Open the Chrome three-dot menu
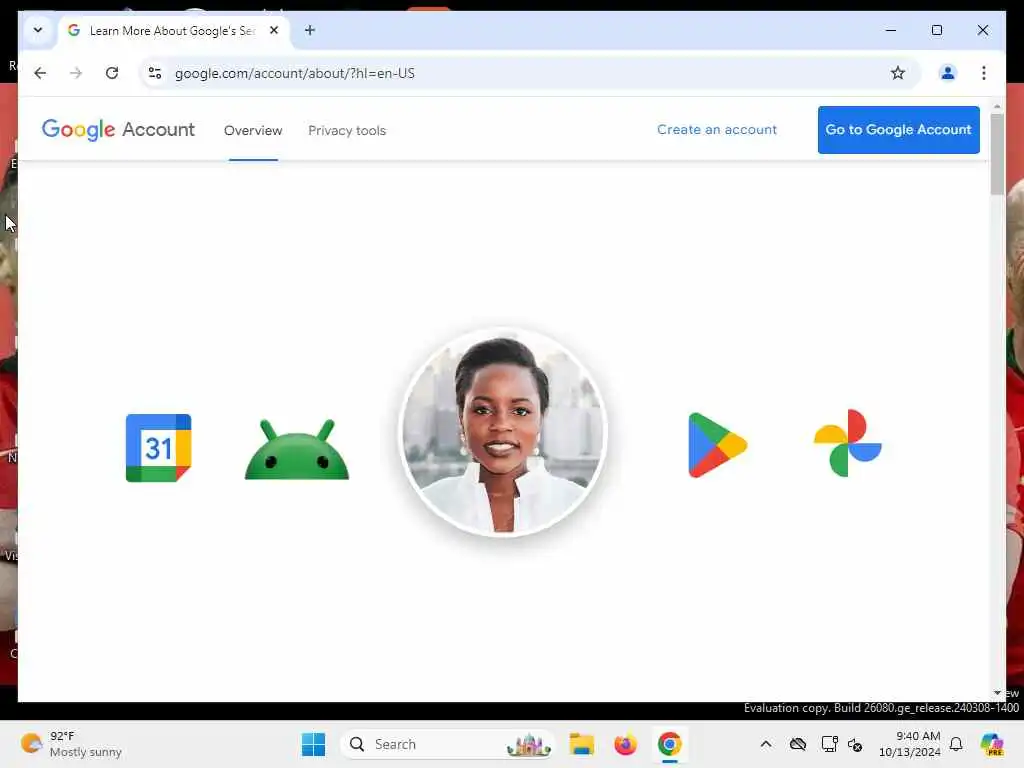 pos(984,73)
